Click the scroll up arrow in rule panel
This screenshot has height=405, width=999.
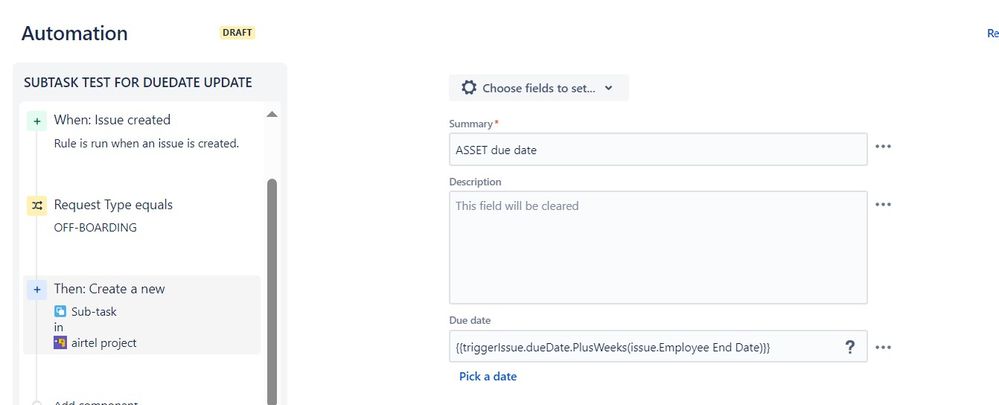tap(272, 115)
